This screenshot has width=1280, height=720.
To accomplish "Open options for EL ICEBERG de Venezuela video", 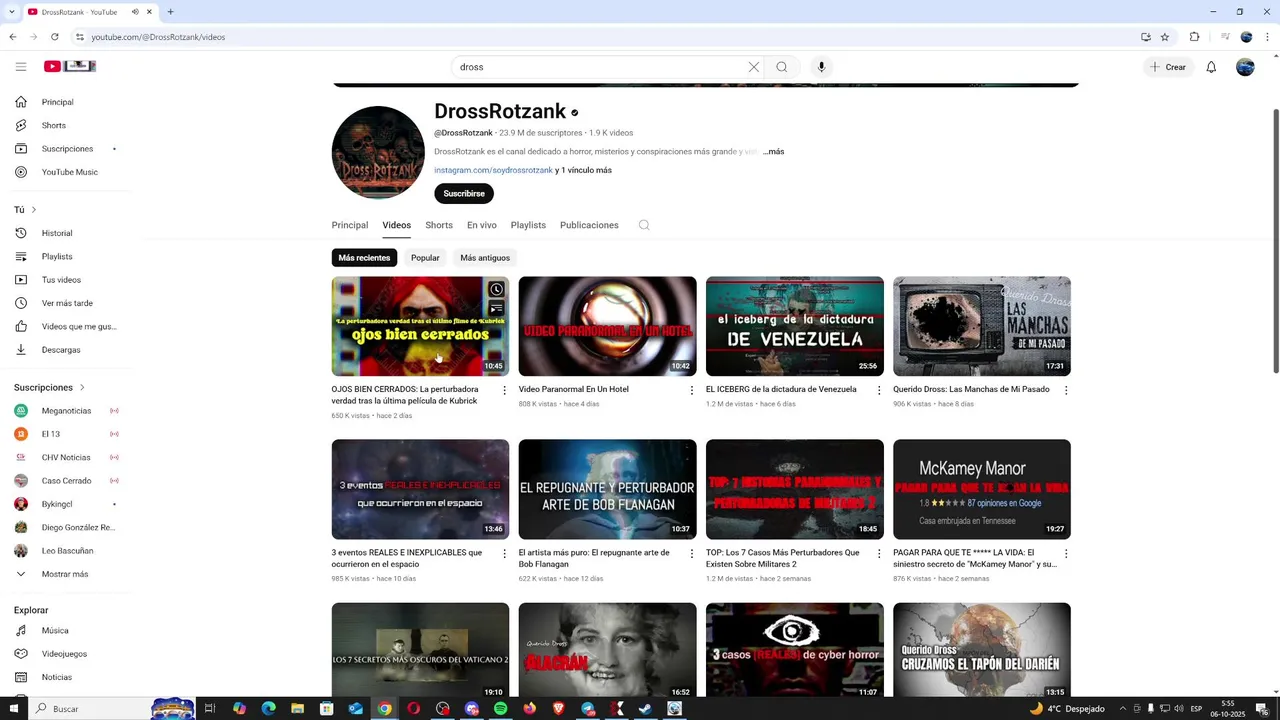I will [x=879, y=390].
